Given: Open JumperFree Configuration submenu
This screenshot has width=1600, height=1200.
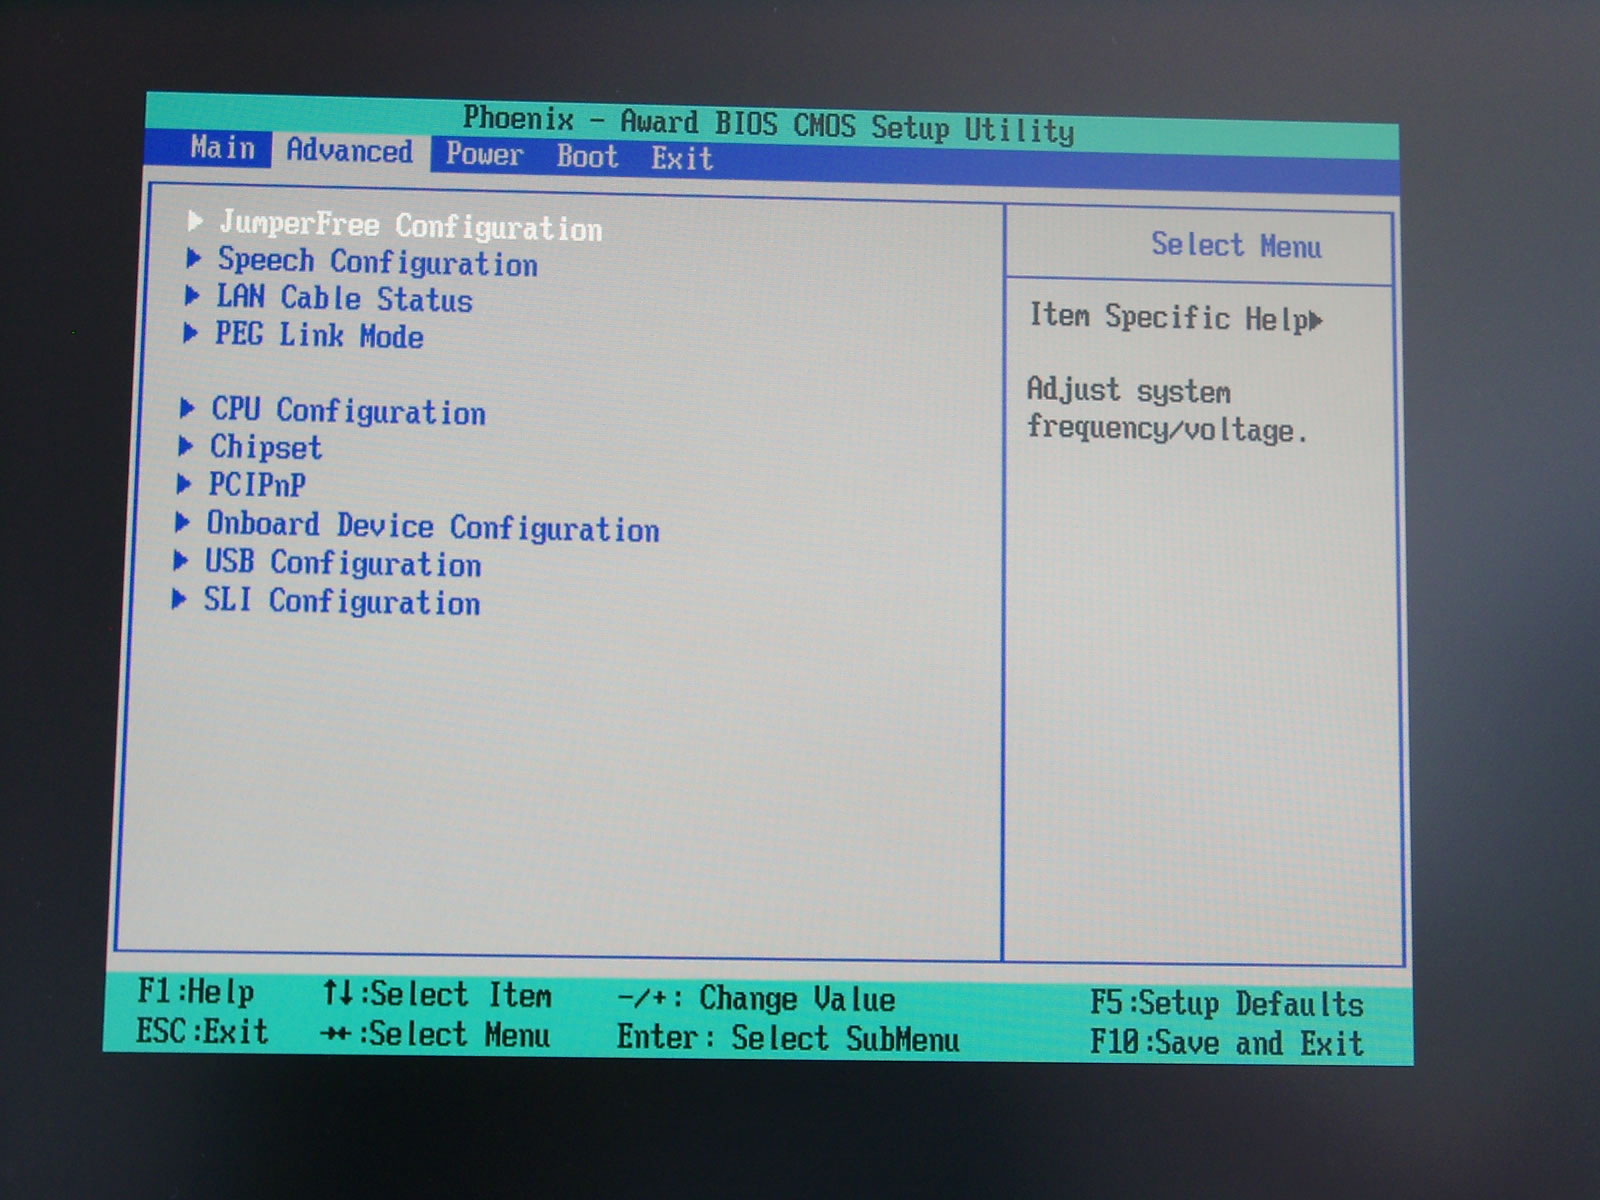Looking at the screenshot, I should pyautogui.click(x=410, y=226).
